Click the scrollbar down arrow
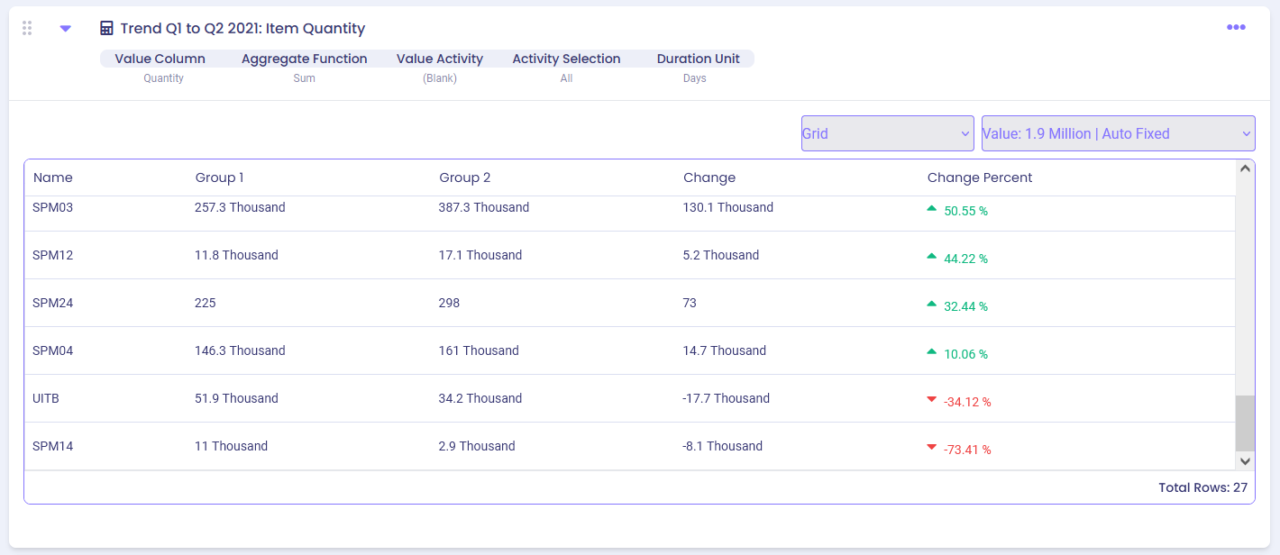Image resolution: width=1280 pixels, height=555 pixels. (x=1245, y=461)
